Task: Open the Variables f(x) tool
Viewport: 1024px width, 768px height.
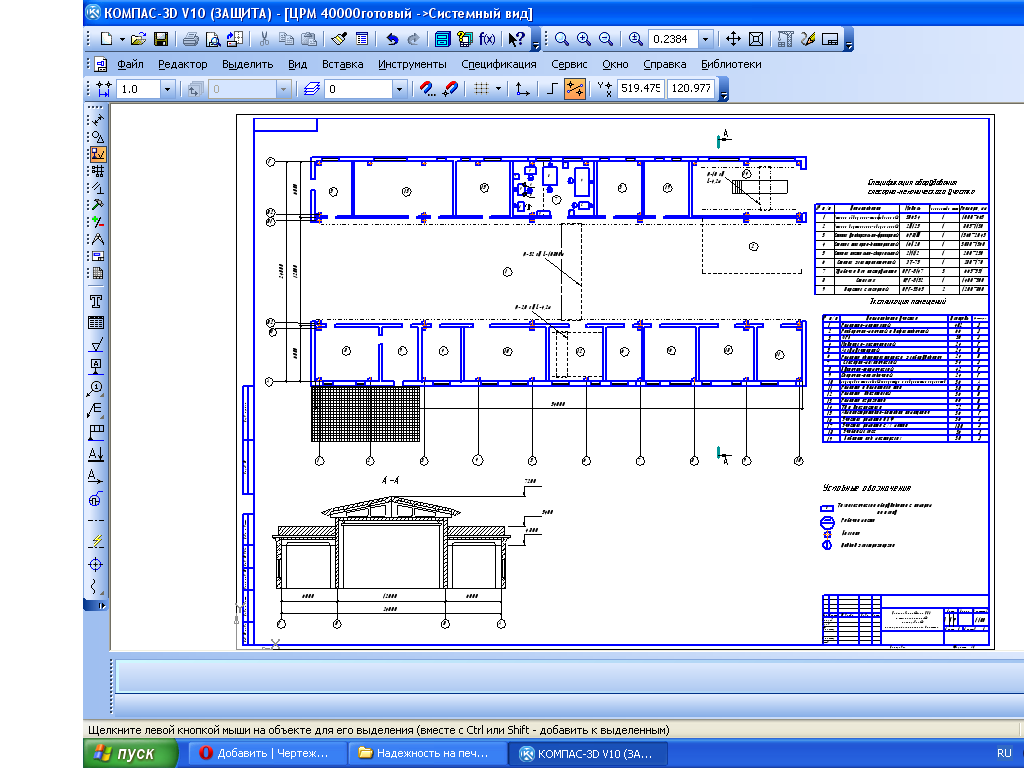Action: coord(487,39)
